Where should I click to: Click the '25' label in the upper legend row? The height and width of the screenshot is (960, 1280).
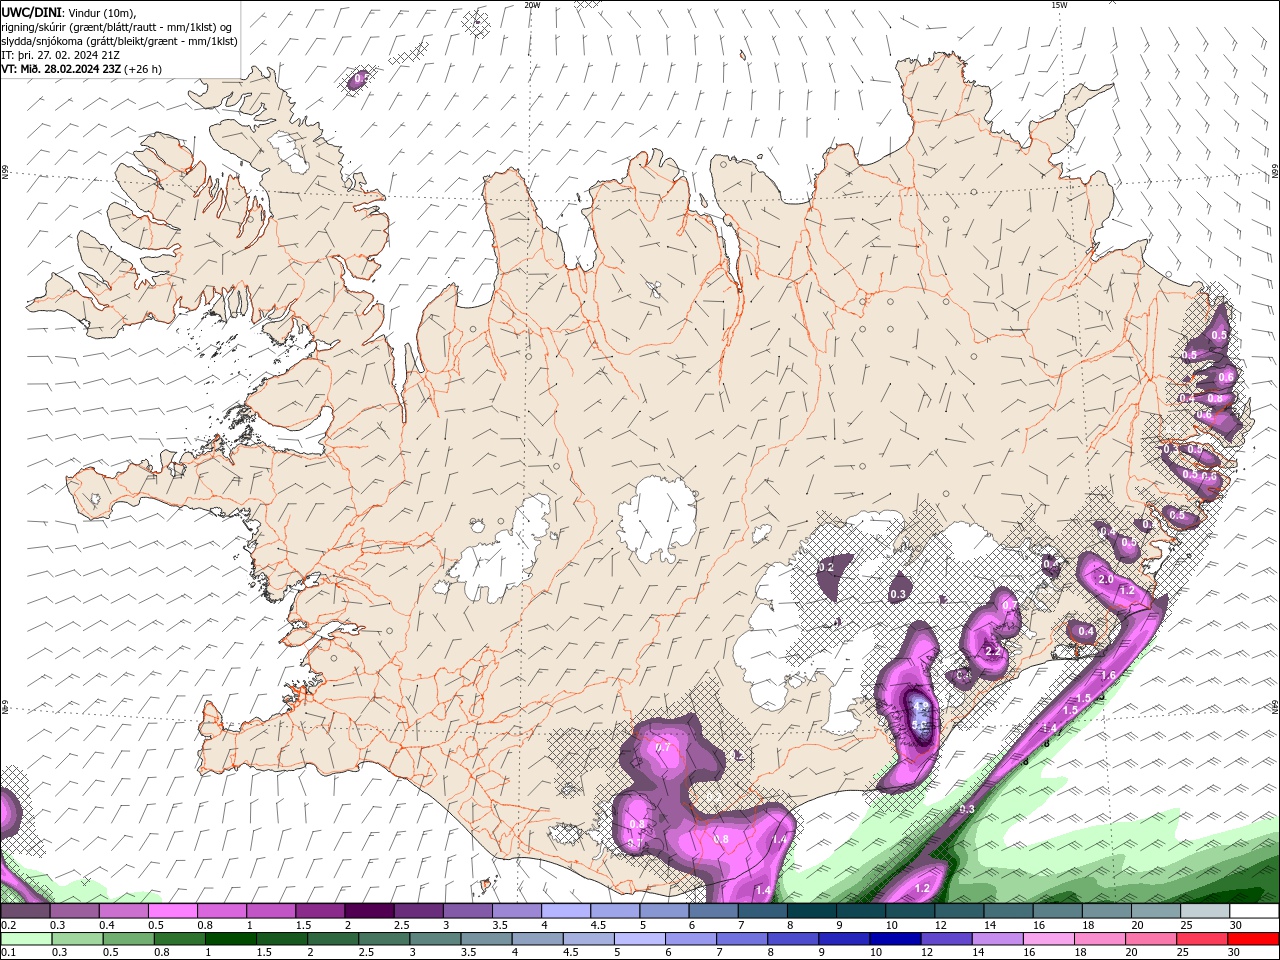[1185, 925]
